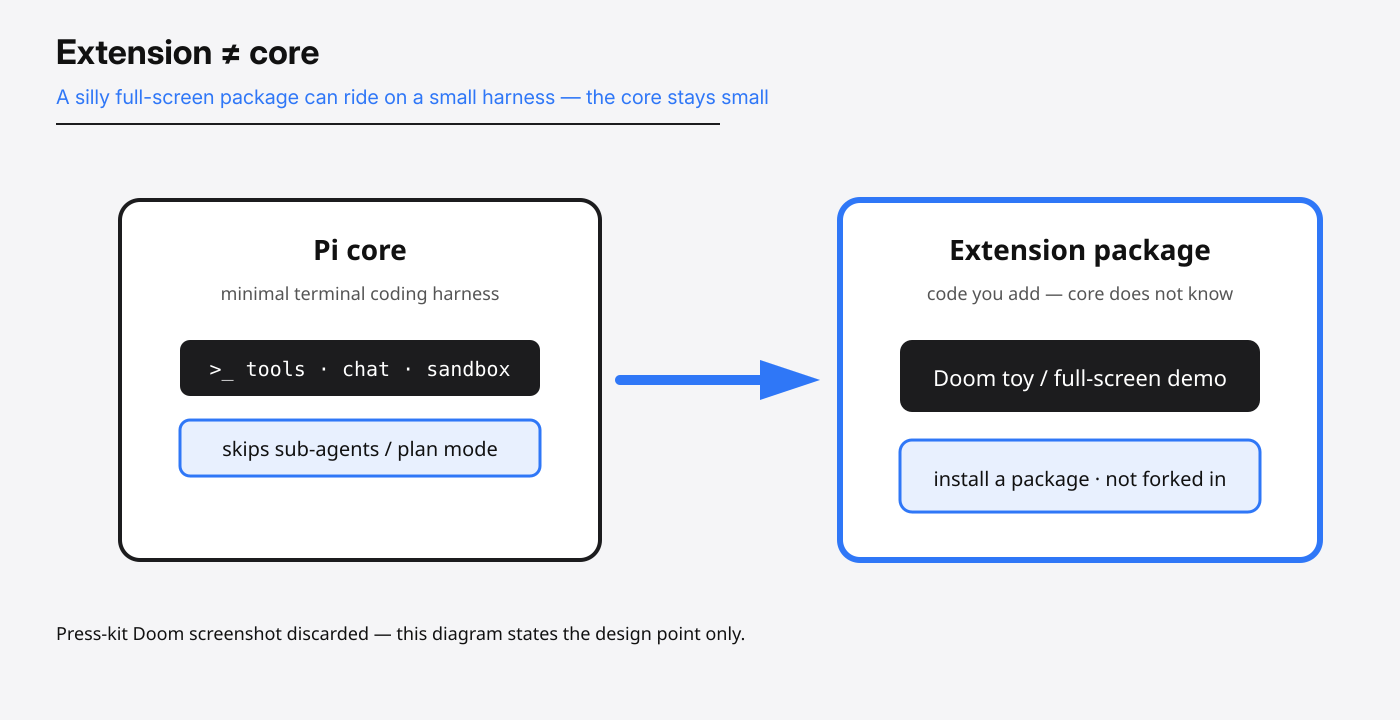The width and height of the screenshot is (1400, 720).
Task: Click the 'Extension ≠ core' title
Action: [188, 52]
